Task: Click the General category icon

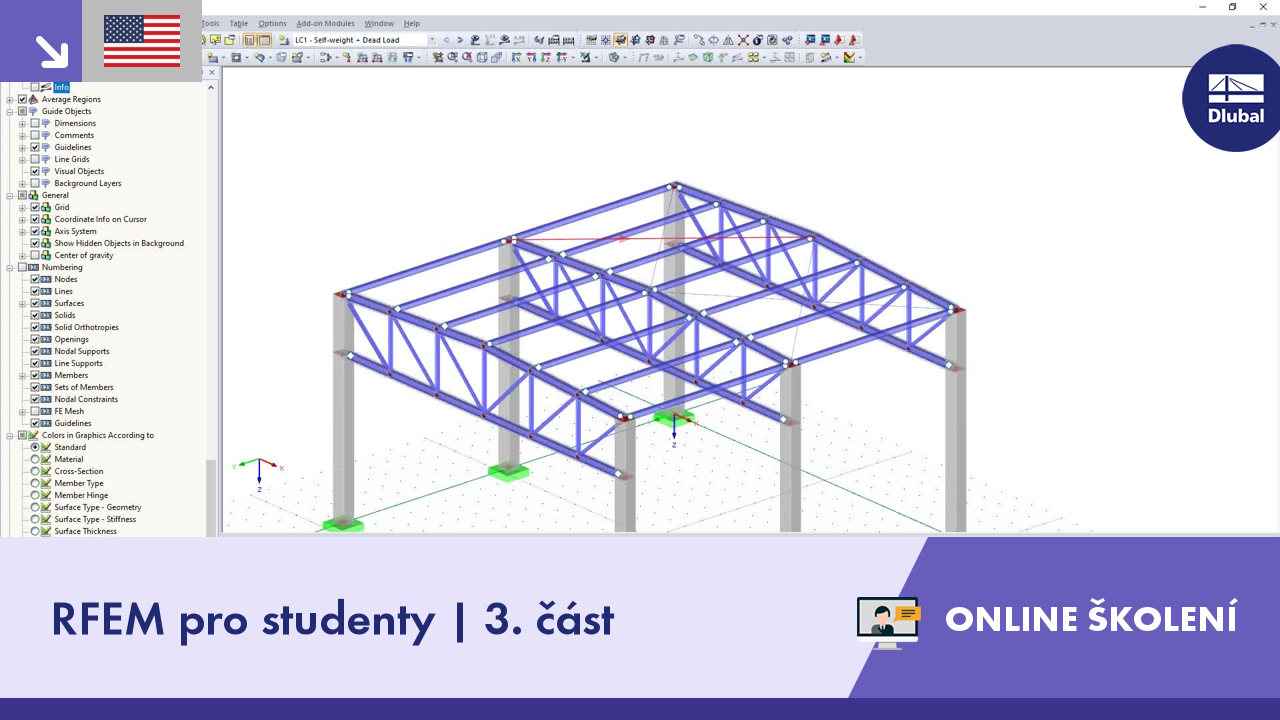Action: click(34, 195)
